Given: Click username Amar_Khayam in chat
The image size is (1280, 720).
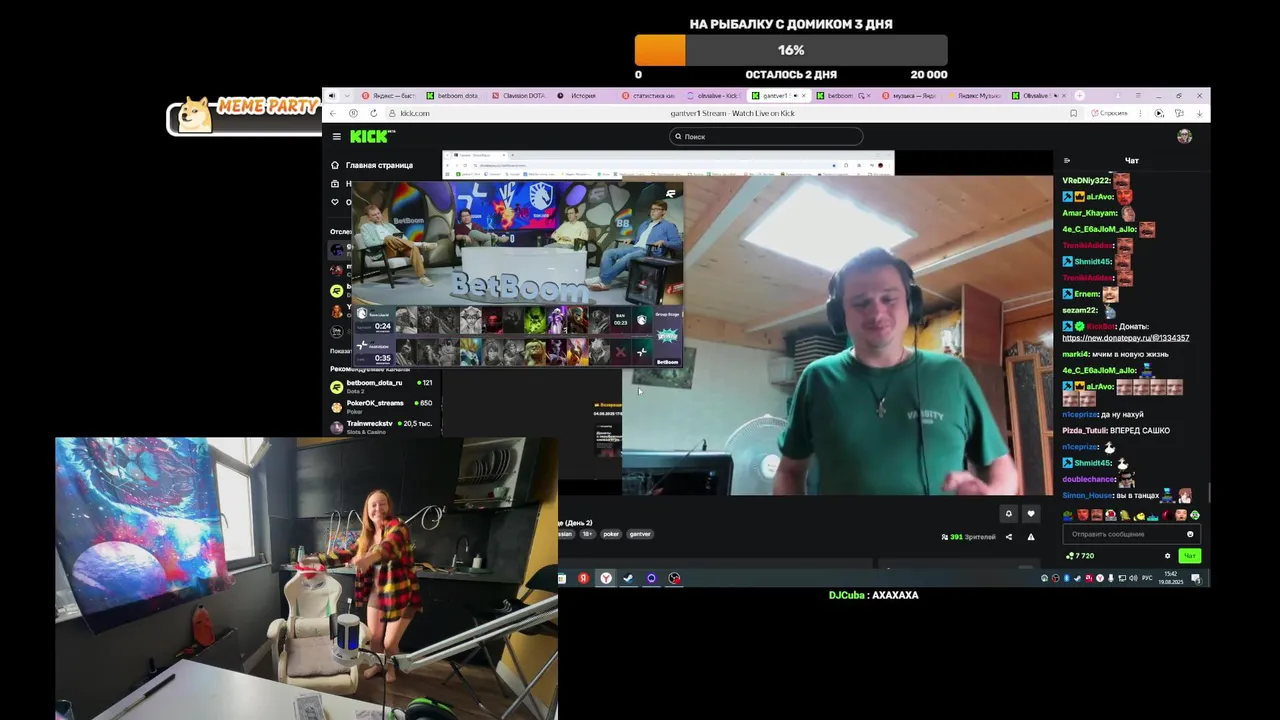Looking at the screenshot, I should [x=1090, y=213].
